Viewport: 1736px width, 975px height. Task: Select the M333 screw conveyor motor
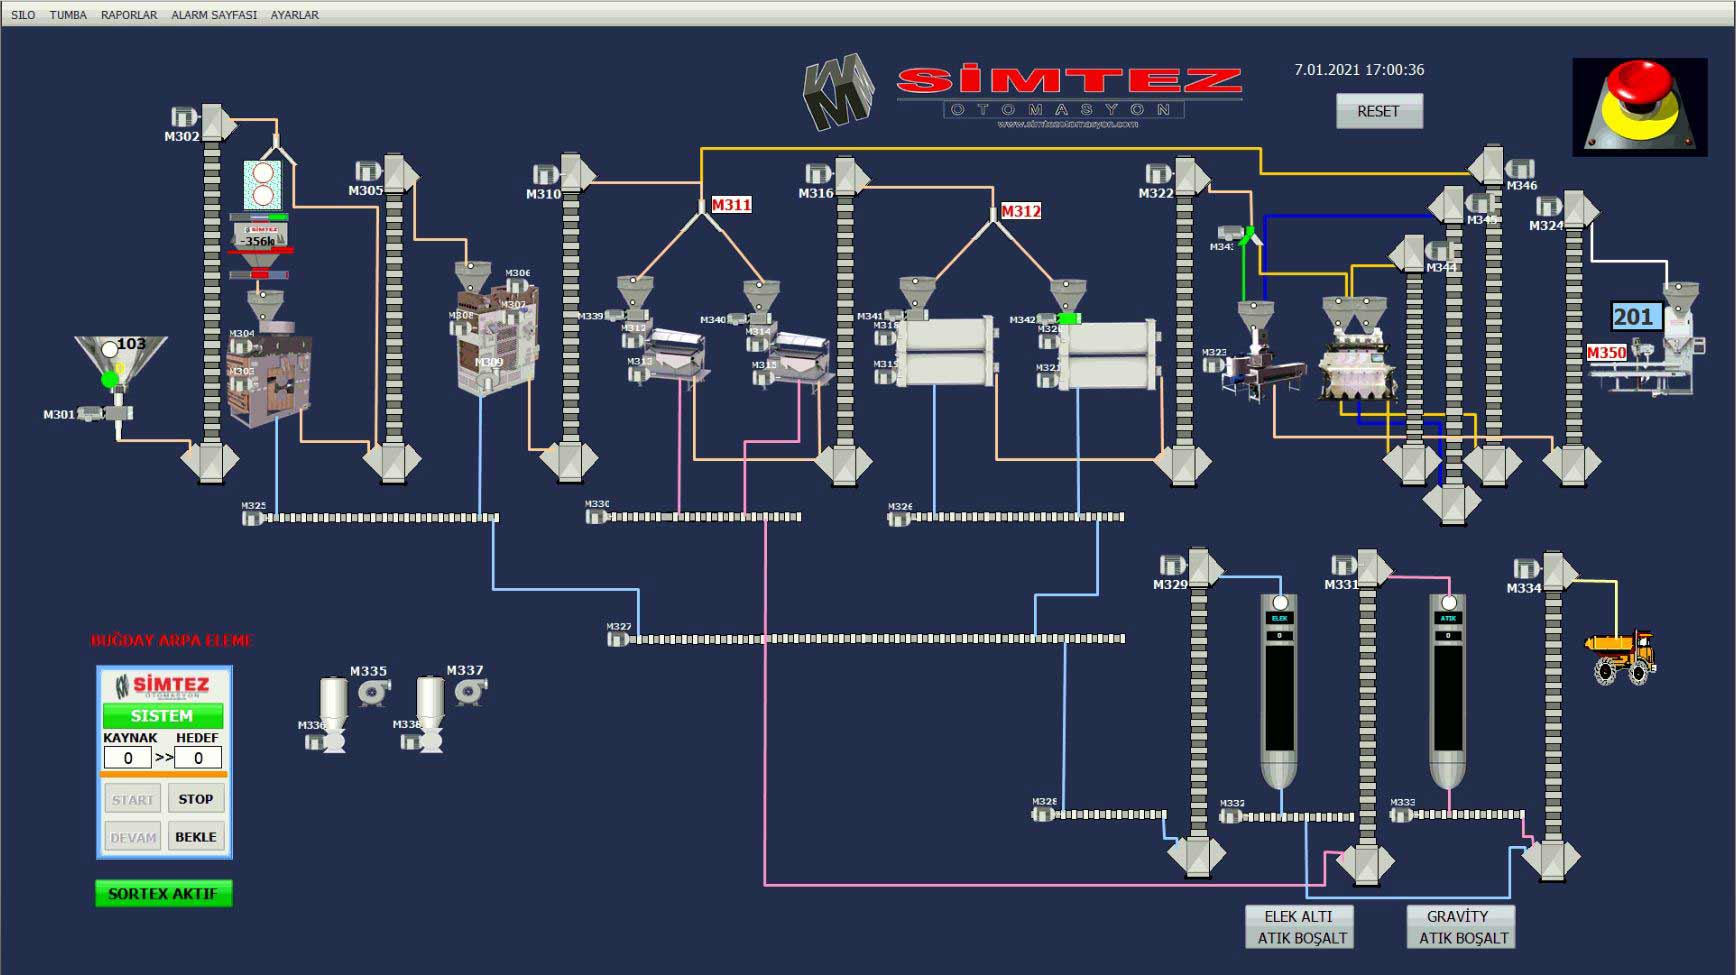coord(1401,815)
